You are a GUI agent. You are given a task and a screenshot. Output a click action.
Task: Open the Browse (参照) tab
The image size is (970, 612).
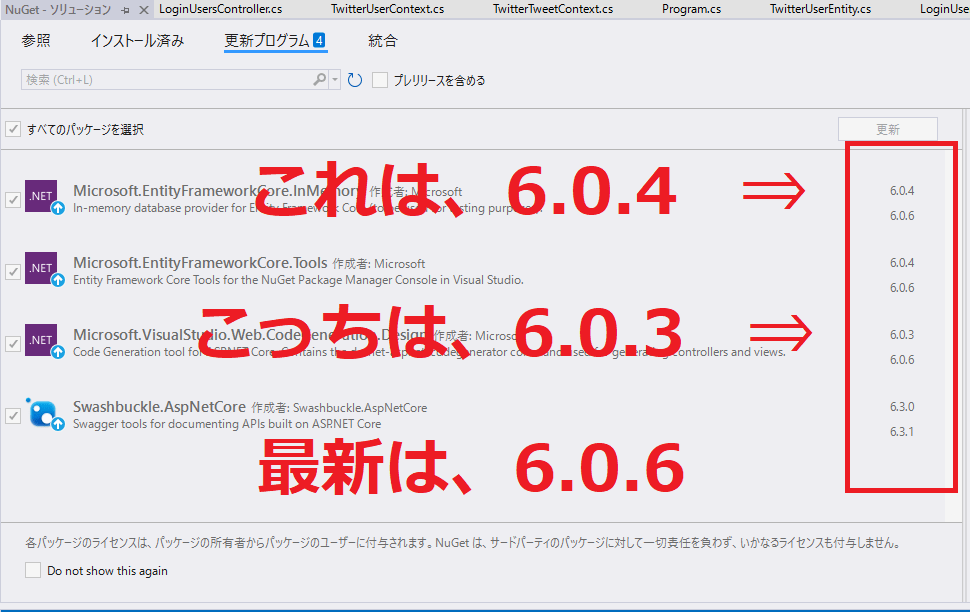point(36,41)
